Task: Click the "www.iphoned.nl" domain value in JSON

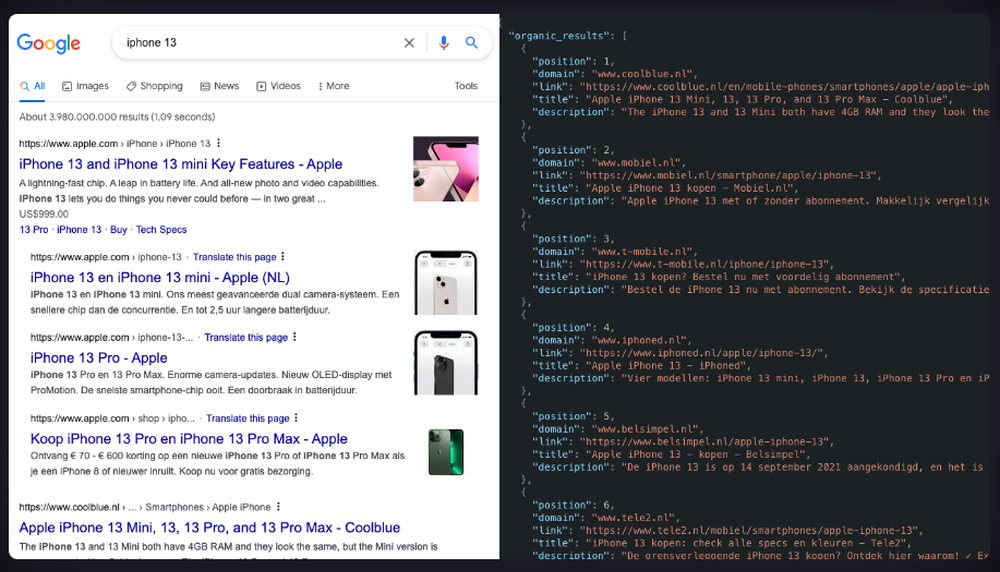Action: click(640, 341)
